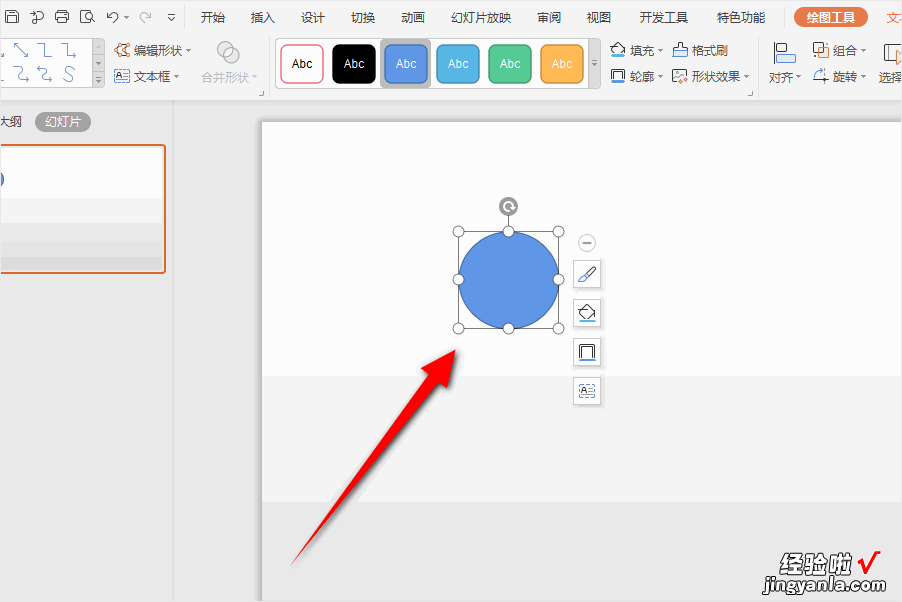Viewport: 902px width, 602px height.
Task: Click the rotation handle above circle
Action: (509, 207)
